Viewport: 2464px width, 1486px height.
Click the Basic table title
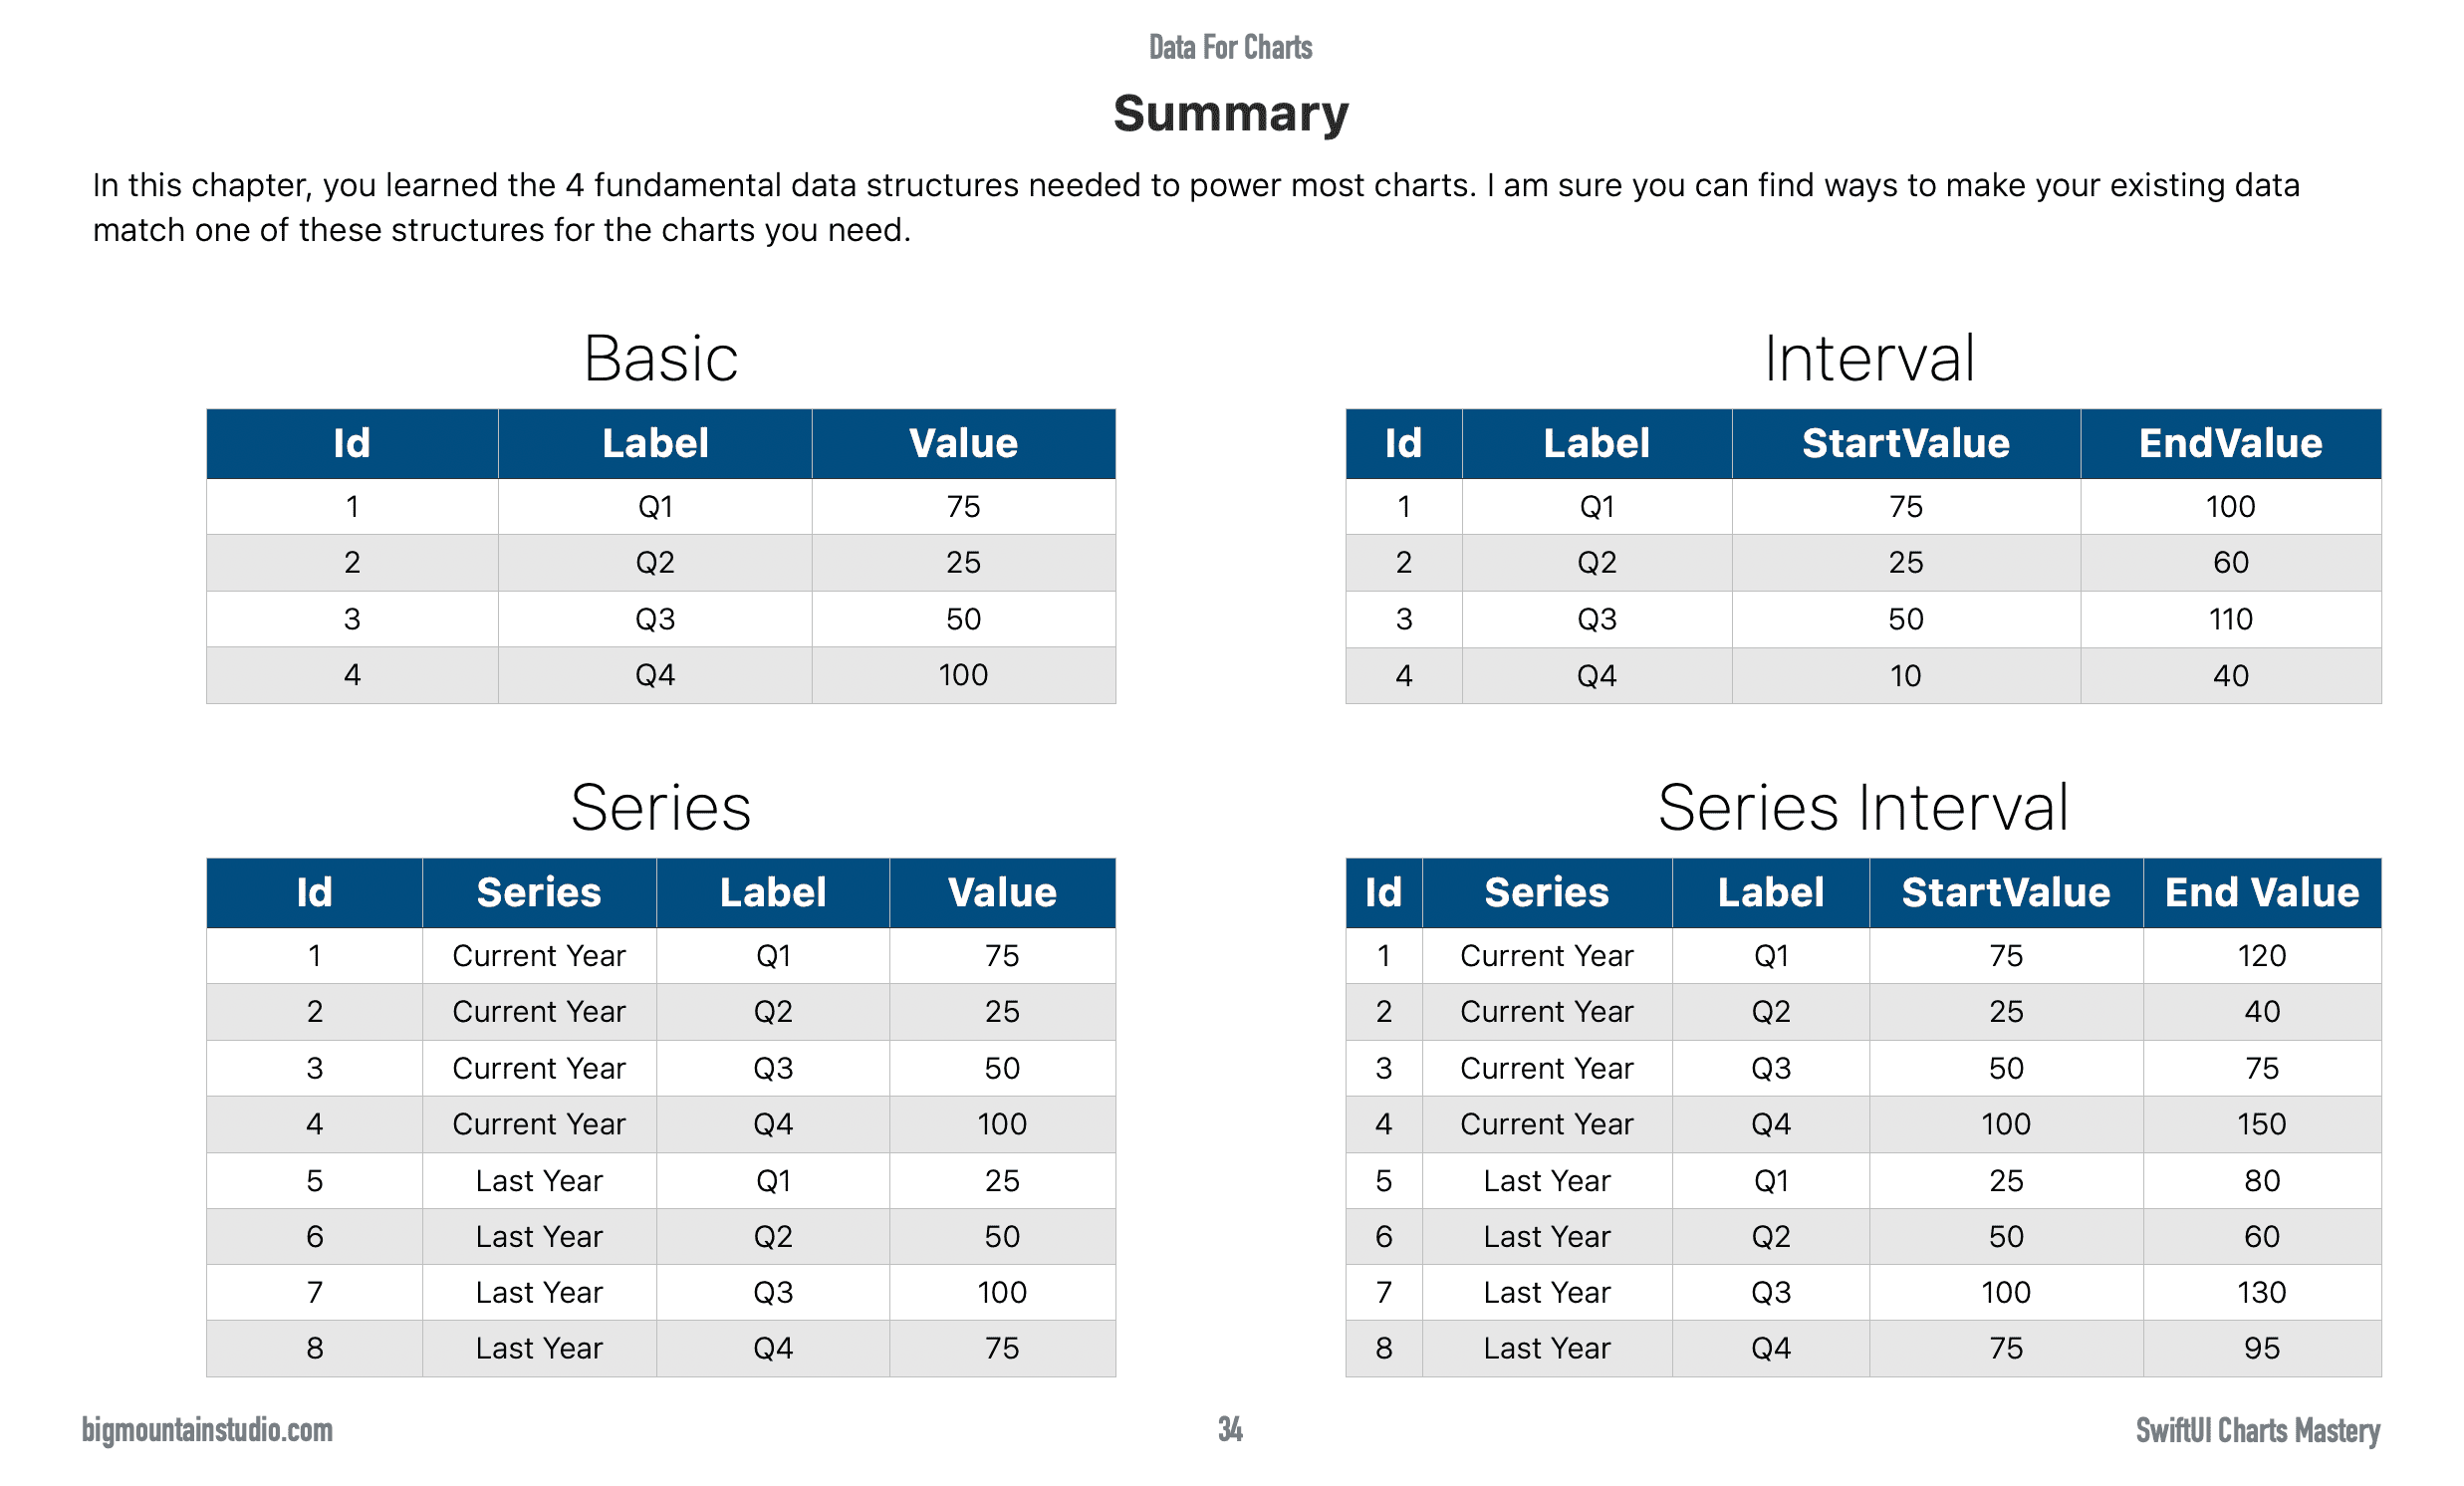point(660,358)
